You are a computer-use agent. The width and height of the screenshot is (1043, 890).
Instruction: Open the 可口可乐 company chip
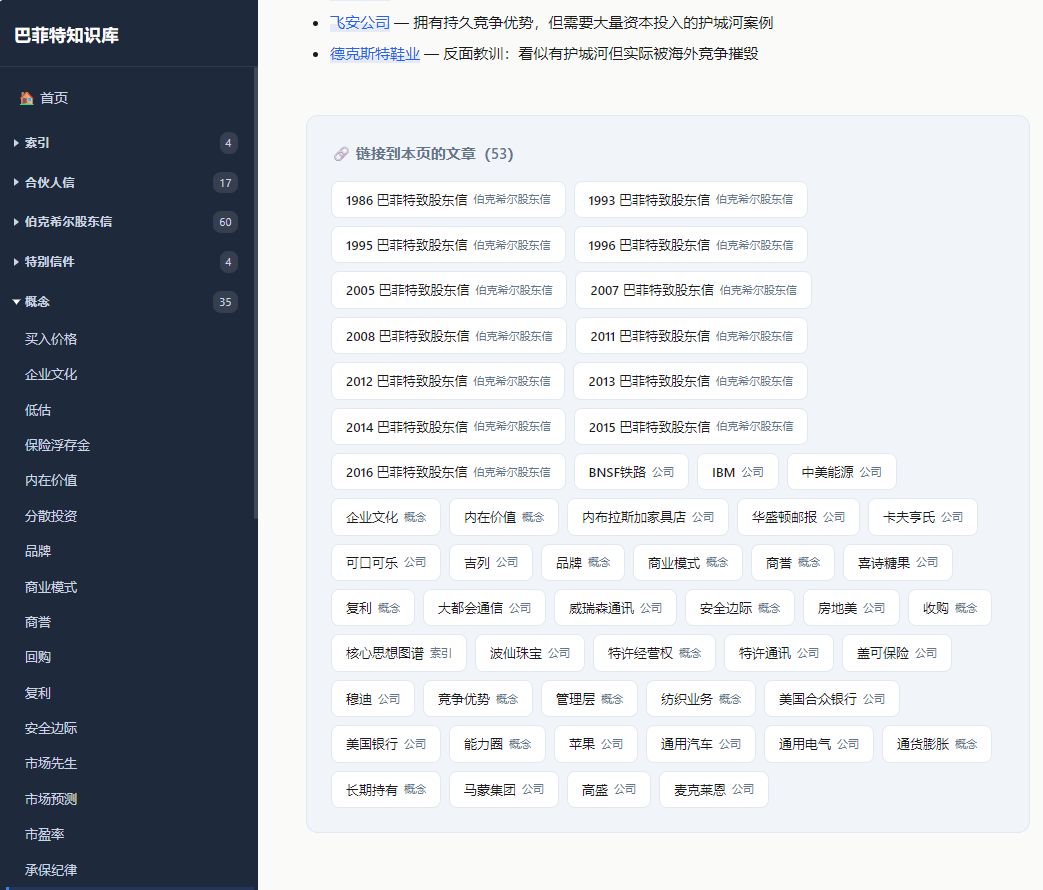386,563
